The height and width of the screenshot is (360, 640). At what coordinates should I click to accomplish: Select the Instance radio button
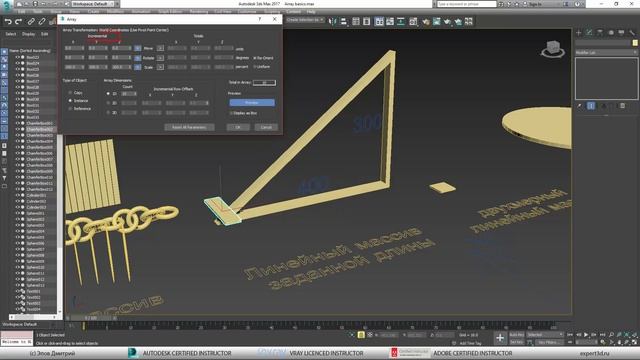(70, 100)
